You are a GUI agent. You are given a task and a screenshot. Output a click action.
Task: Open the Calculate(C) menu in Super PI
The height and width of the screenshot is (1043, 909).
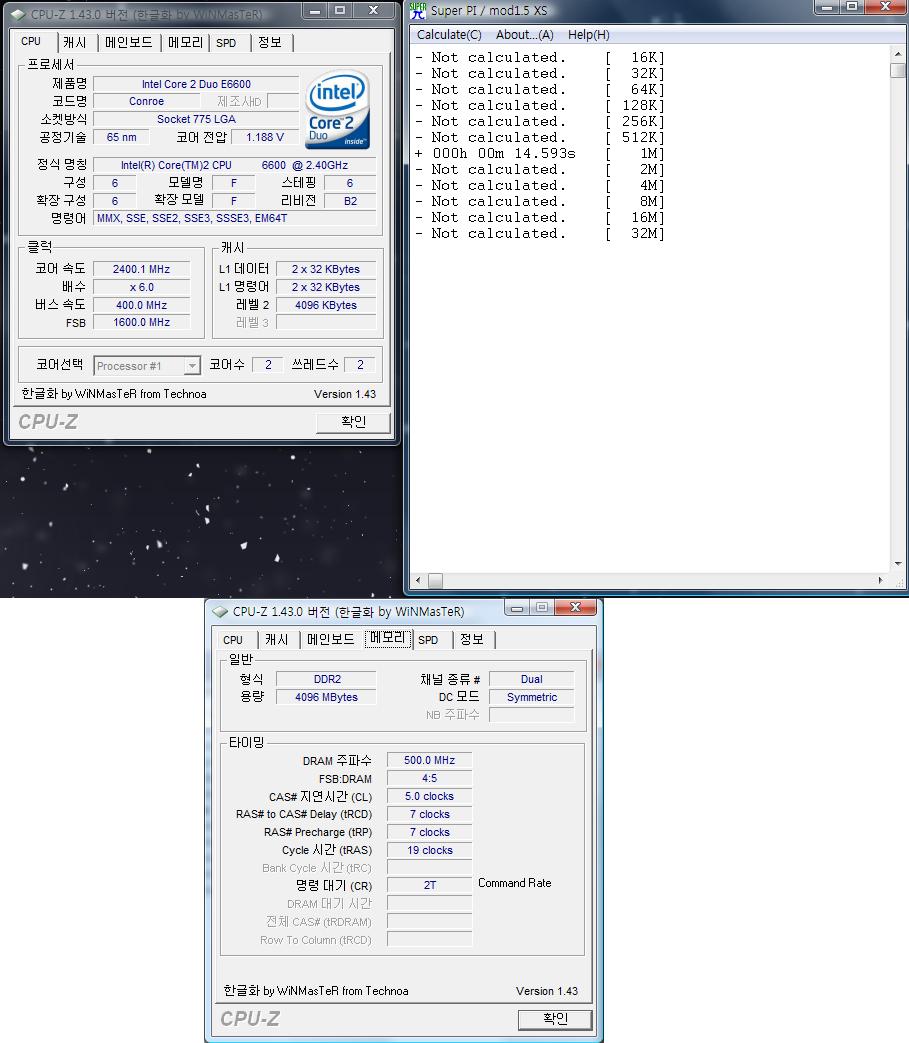tap(449, 35)
